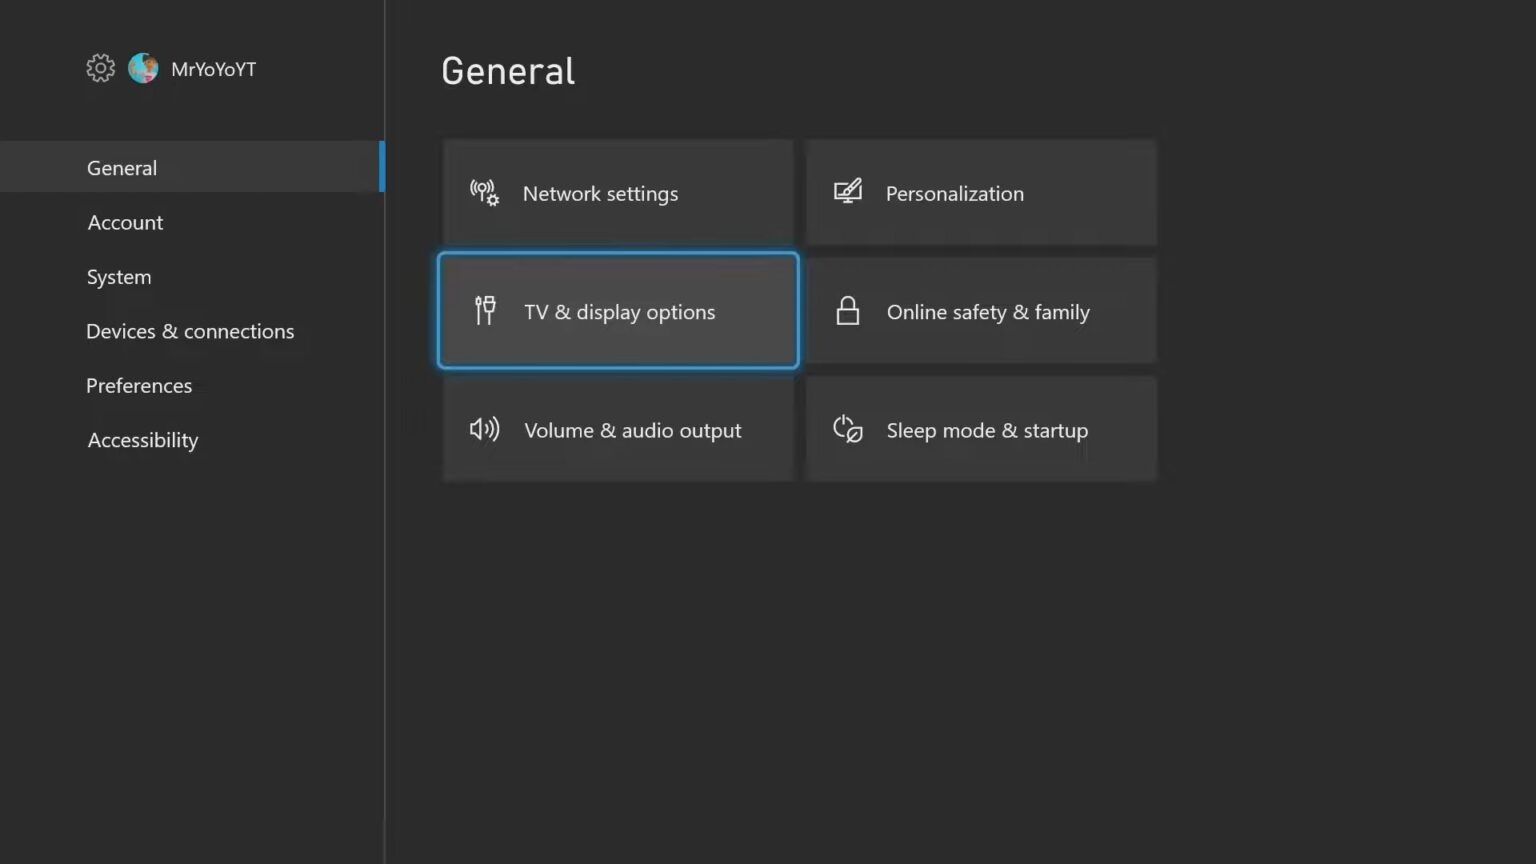Open the MrYoYoYT profile avatar
The height and width of the screenshot is (864, 1536).
(145, 68)
